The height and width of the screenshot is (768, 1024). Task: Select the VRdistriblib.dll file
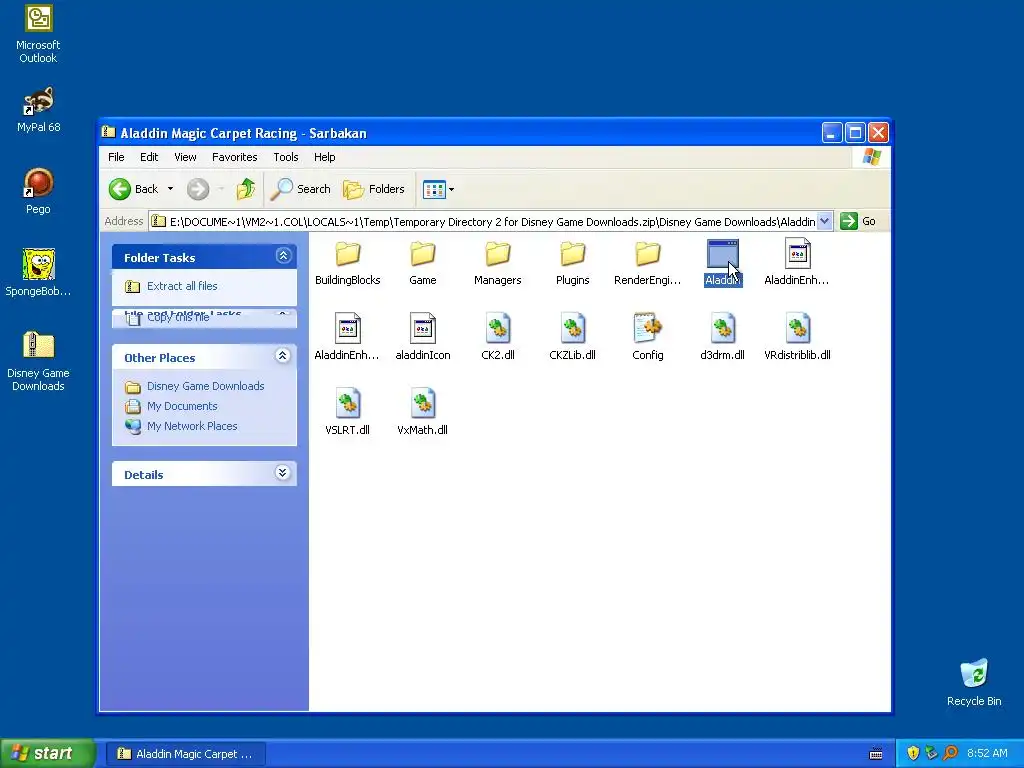pyautogui.click(x=797, y=338)
